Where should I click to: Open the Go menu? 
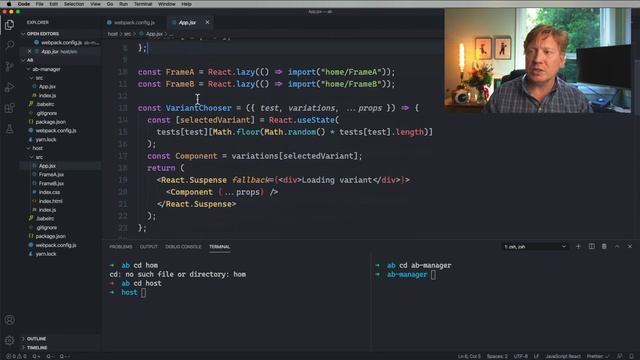110,4
